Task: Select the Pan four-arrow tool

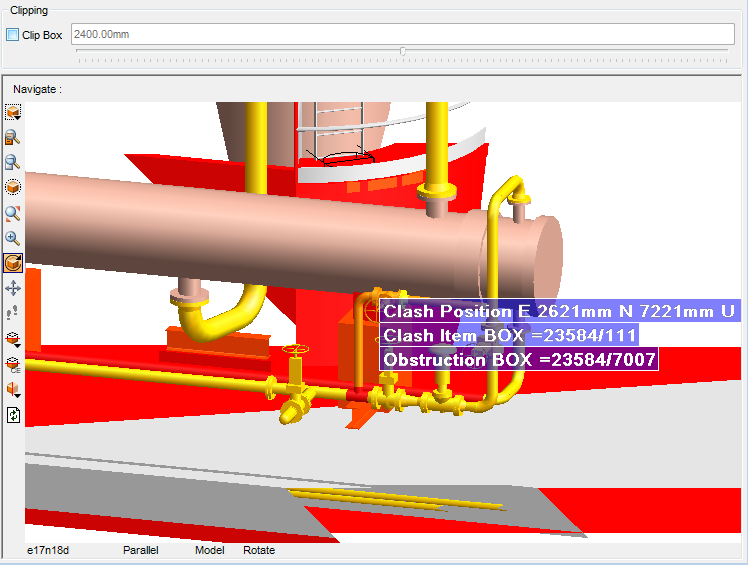Action: click(x=13, y=288)
